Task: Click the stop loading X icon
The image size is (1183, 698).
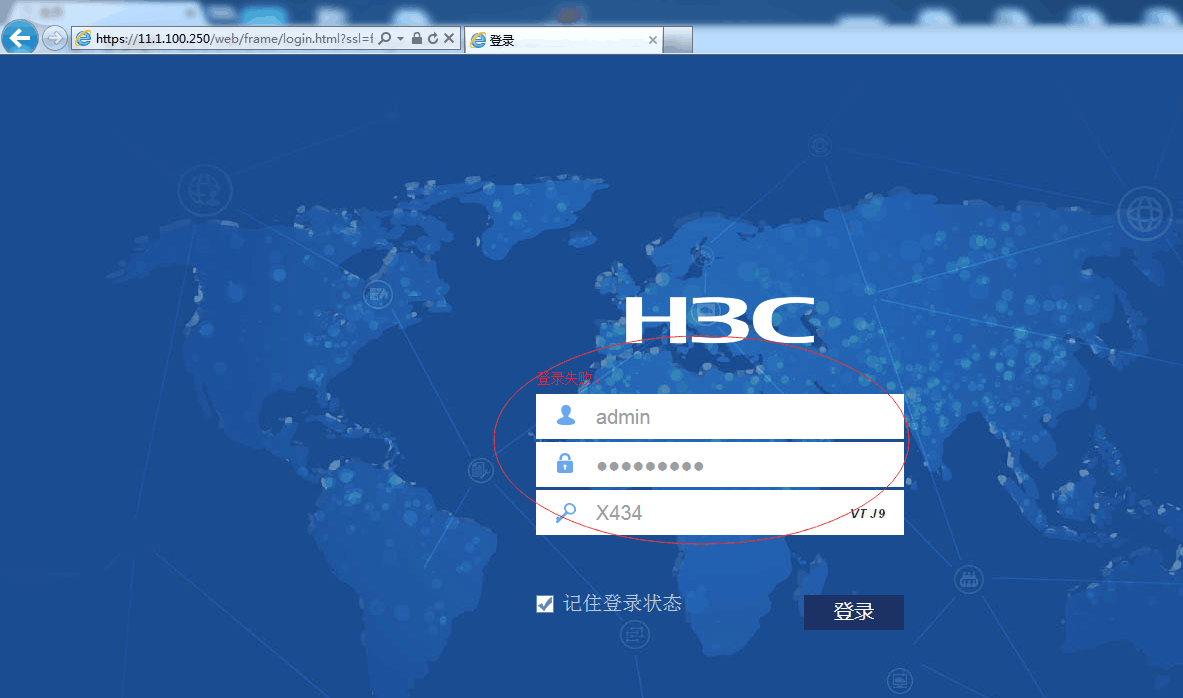Action: point(449,38)
